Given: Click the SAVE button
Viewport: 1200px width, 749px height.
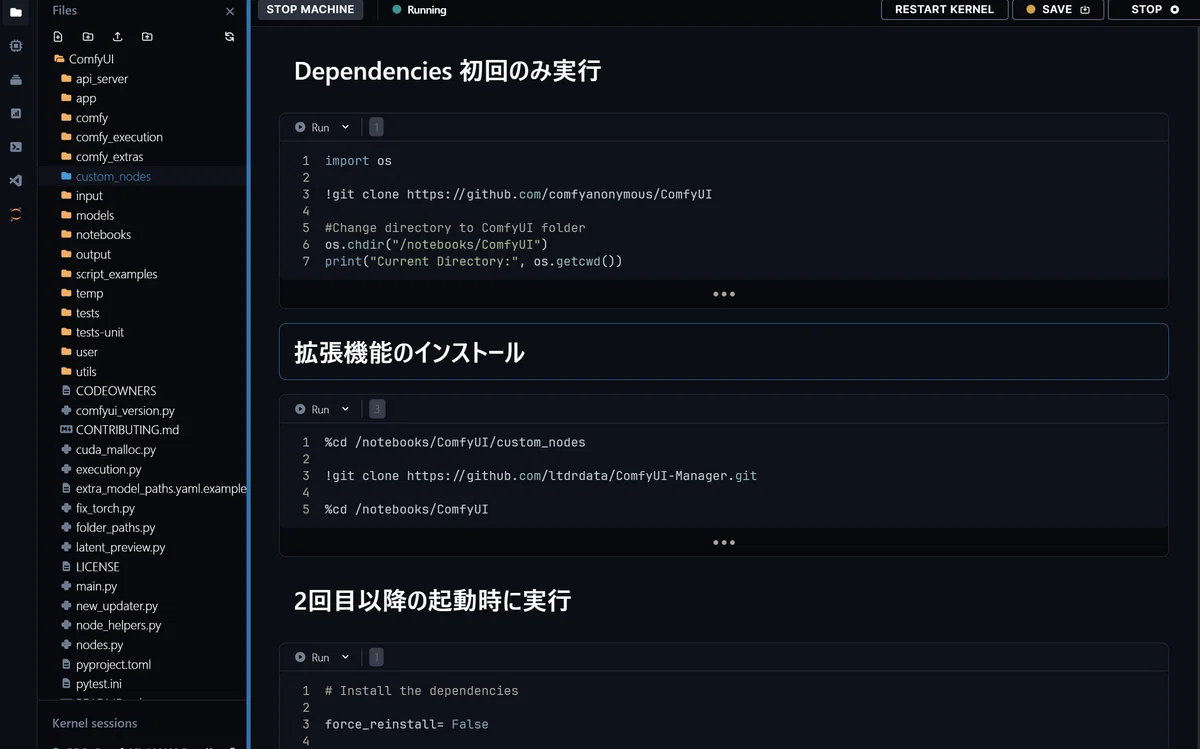Looking at the screenshot, I should [1058, 9].
